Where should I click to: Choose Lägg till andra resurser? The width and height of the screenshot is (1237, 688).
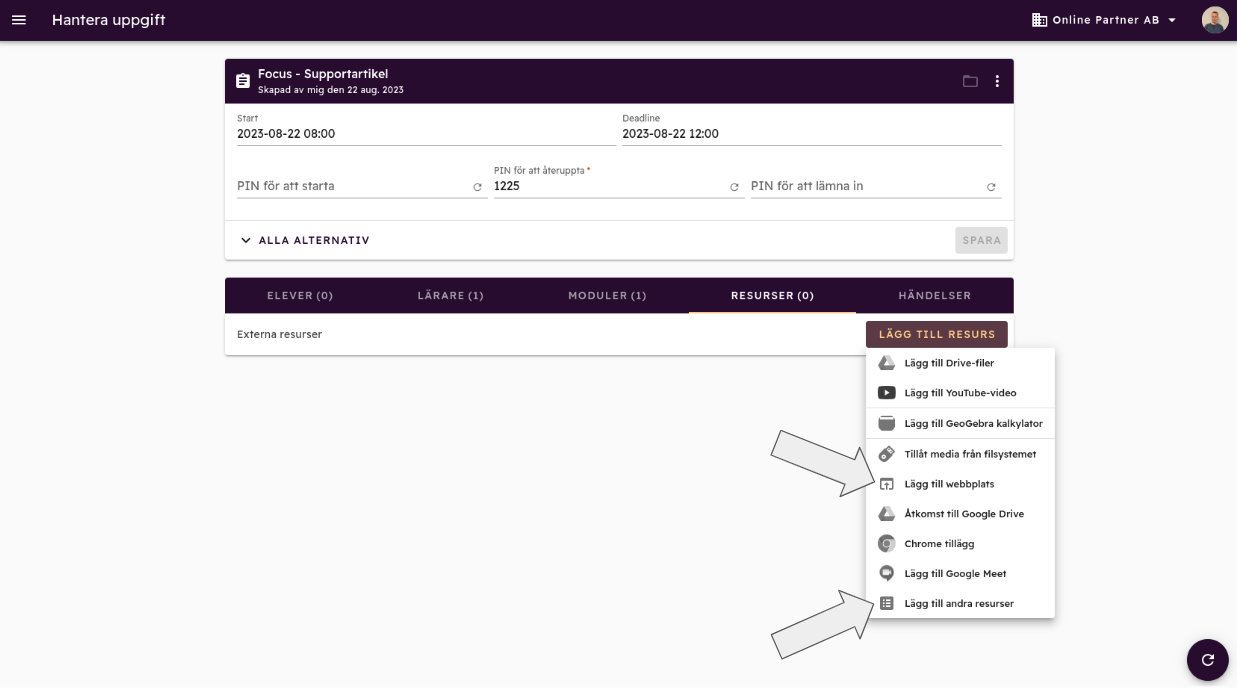958,604
